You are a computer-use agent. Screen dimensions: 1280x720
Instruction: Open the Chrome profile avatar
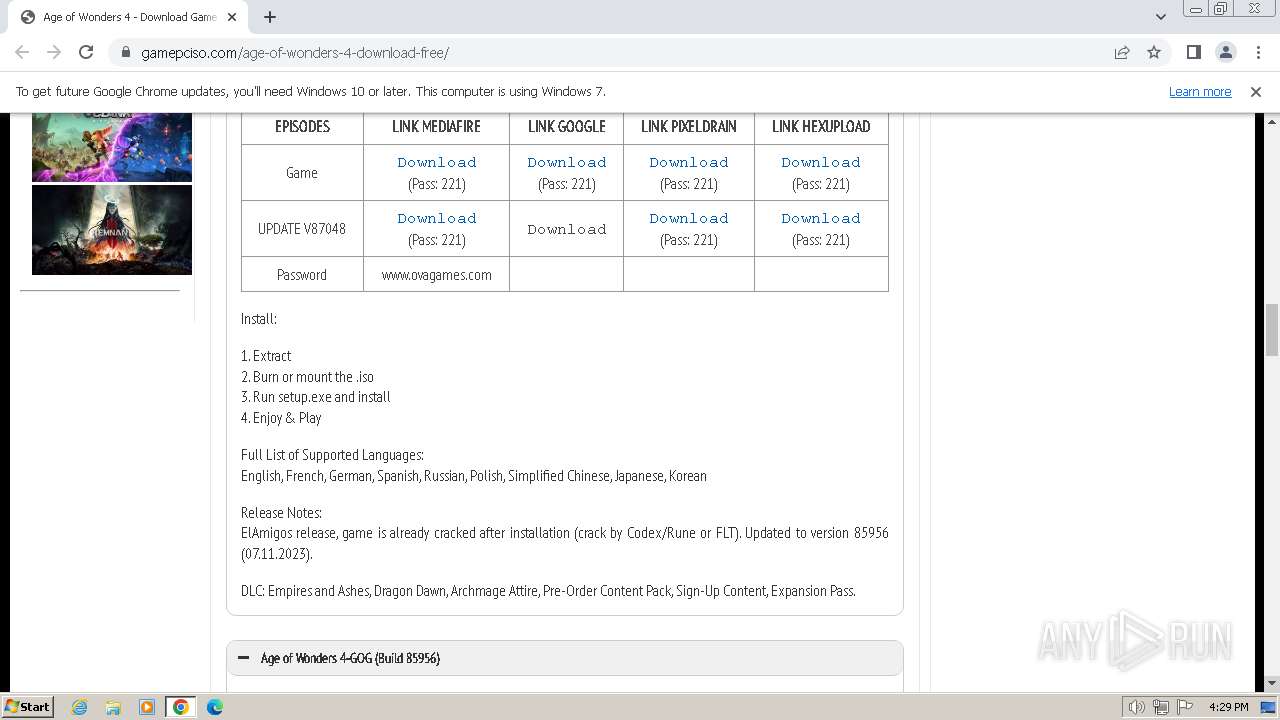1225,52
